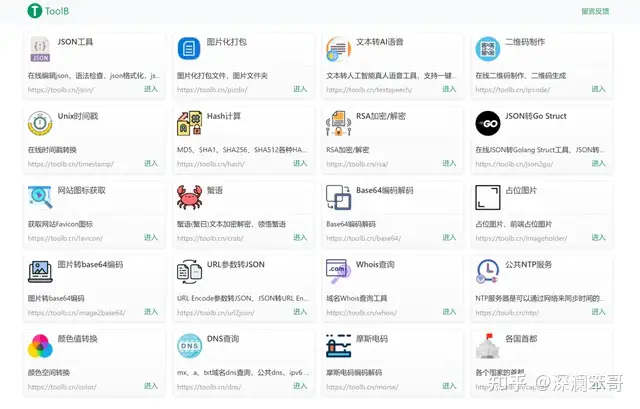Click the 公共NTP服务 clock icon

pyautogui.click(x=488, y=271)
